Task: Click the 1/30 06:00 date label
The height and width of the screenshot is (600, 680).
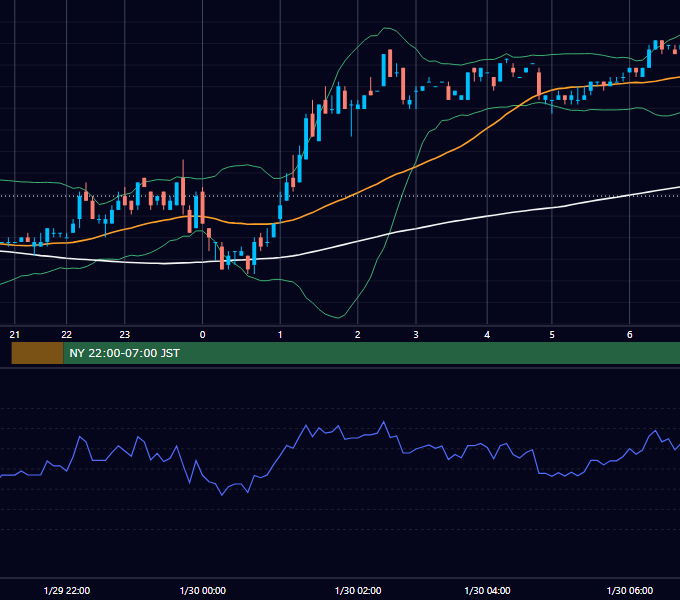Action: 630,590
